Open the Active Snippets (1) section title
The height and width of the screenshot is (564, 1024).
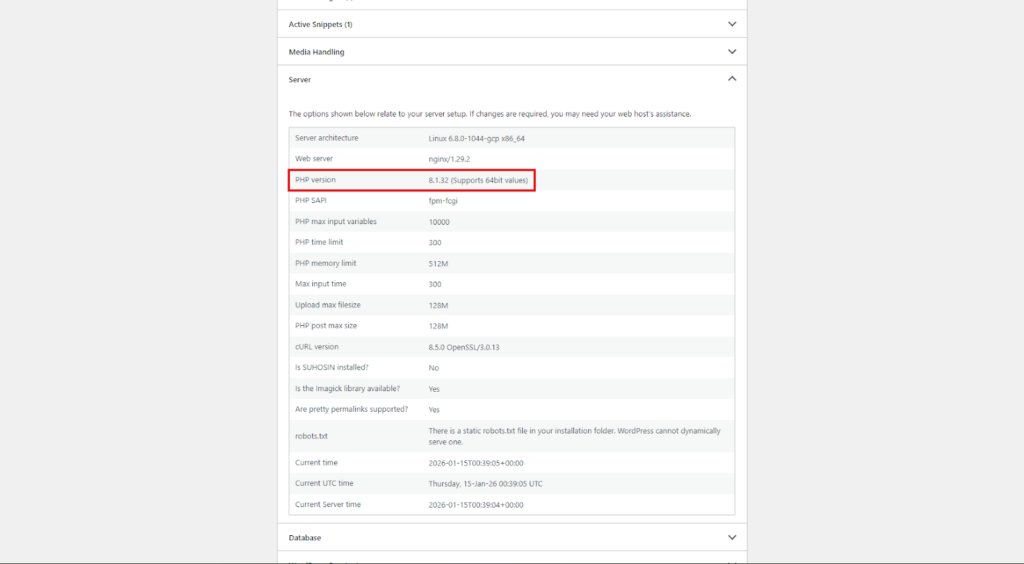tap(320, 24)
